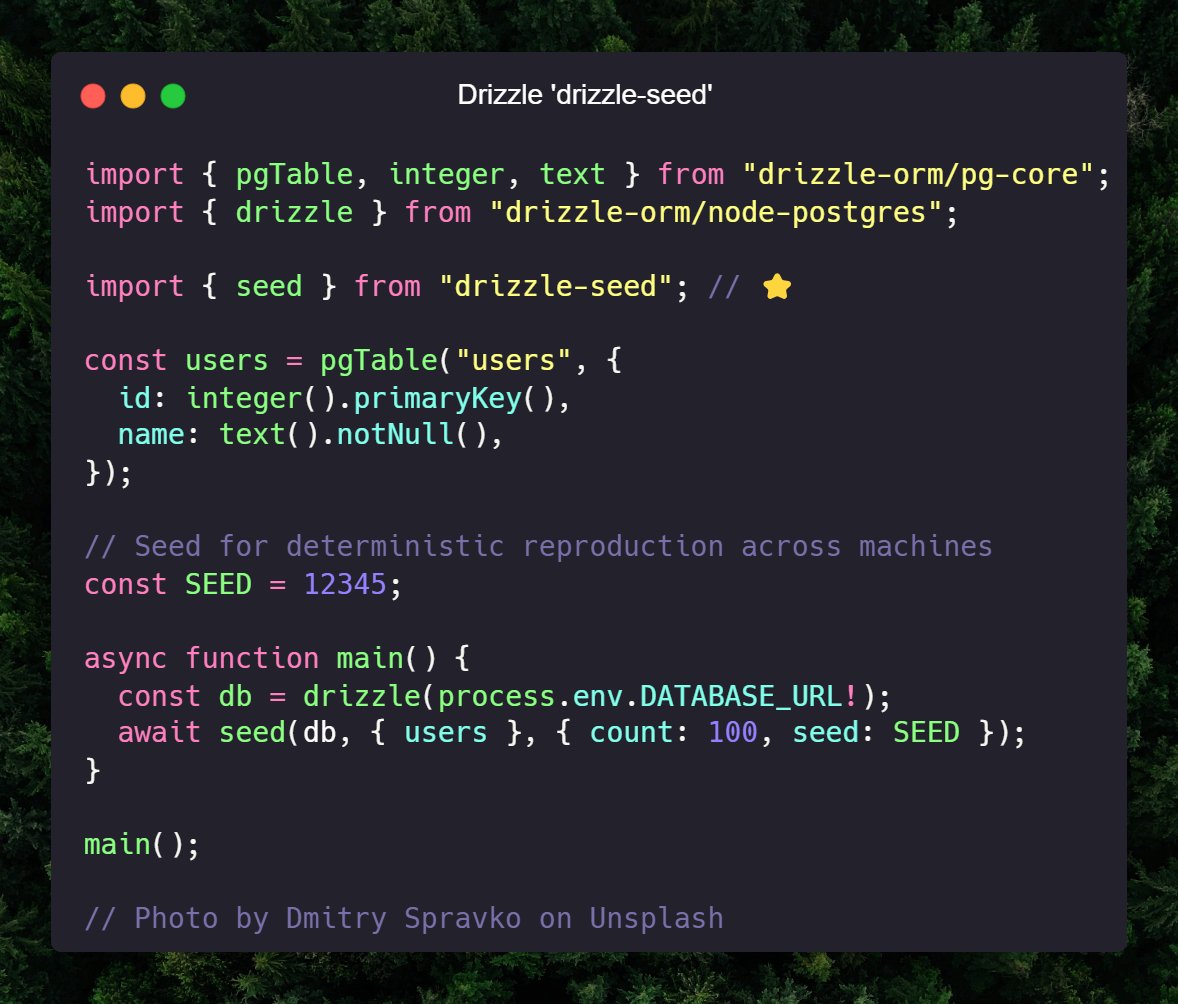Click the string "drizzle-orm/pg-core"
1178x1004 pixels.
[x=917, y=174]
